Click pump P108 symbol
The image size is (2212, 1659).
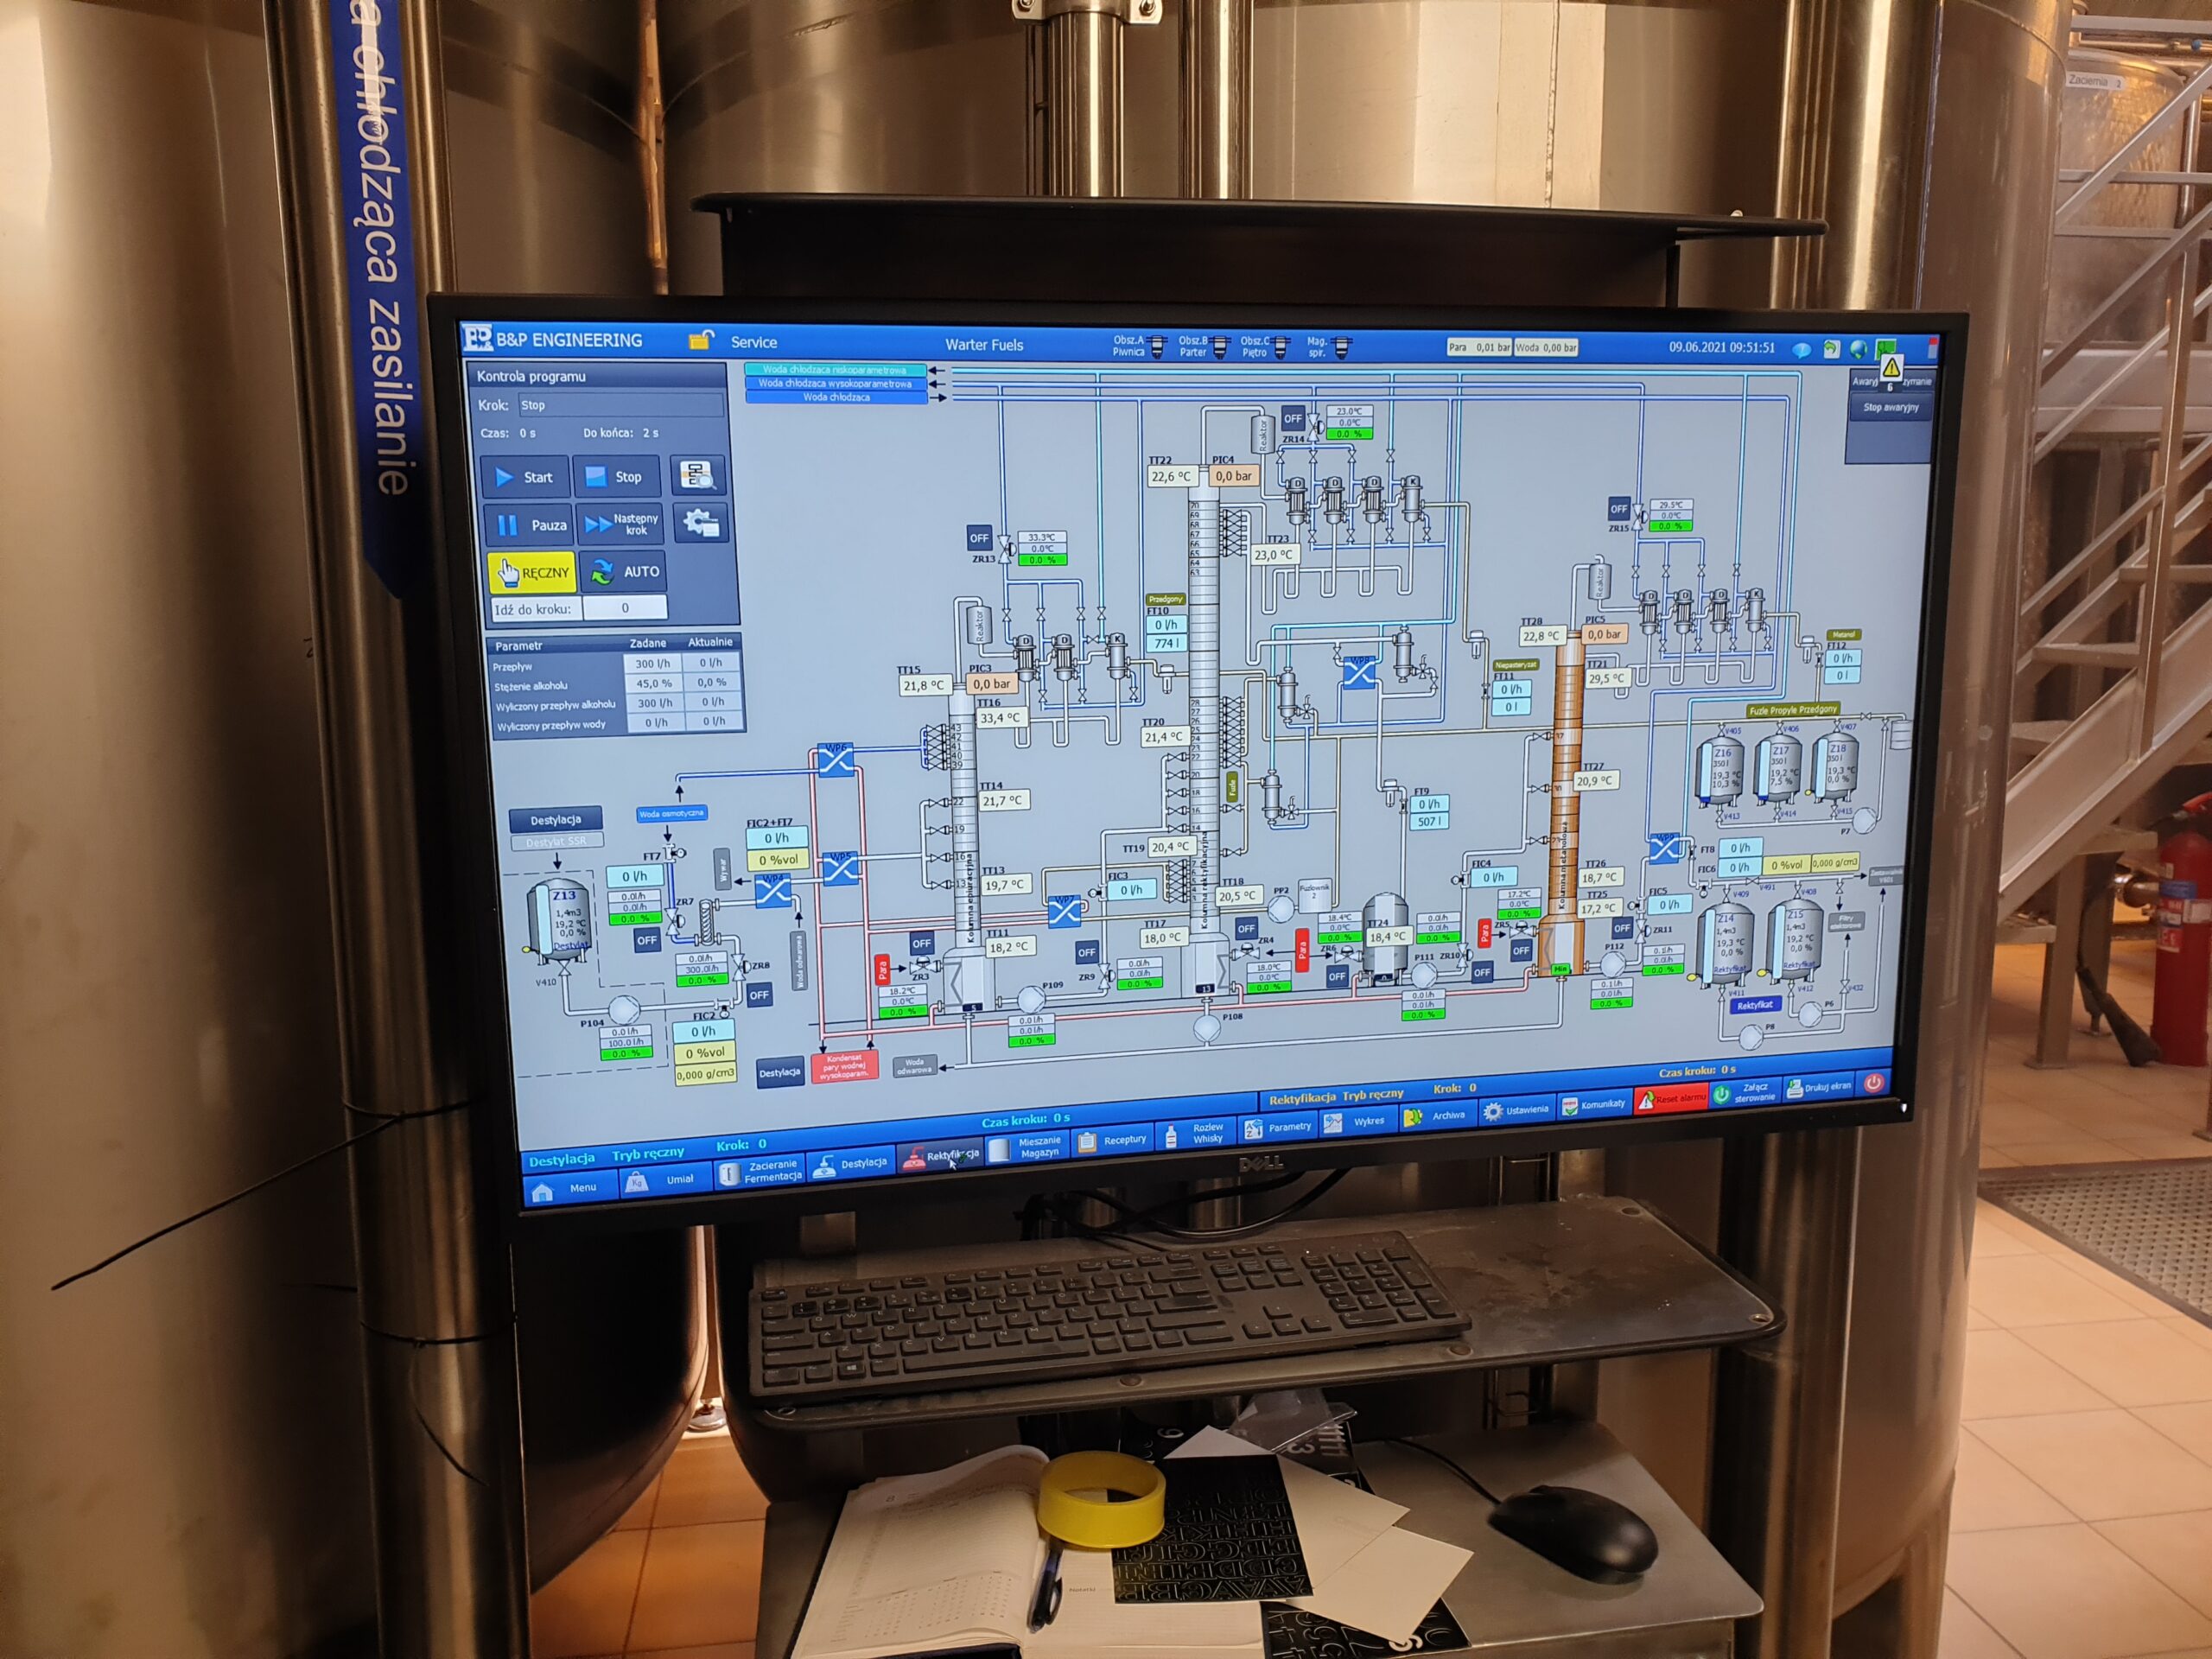1208,1027
